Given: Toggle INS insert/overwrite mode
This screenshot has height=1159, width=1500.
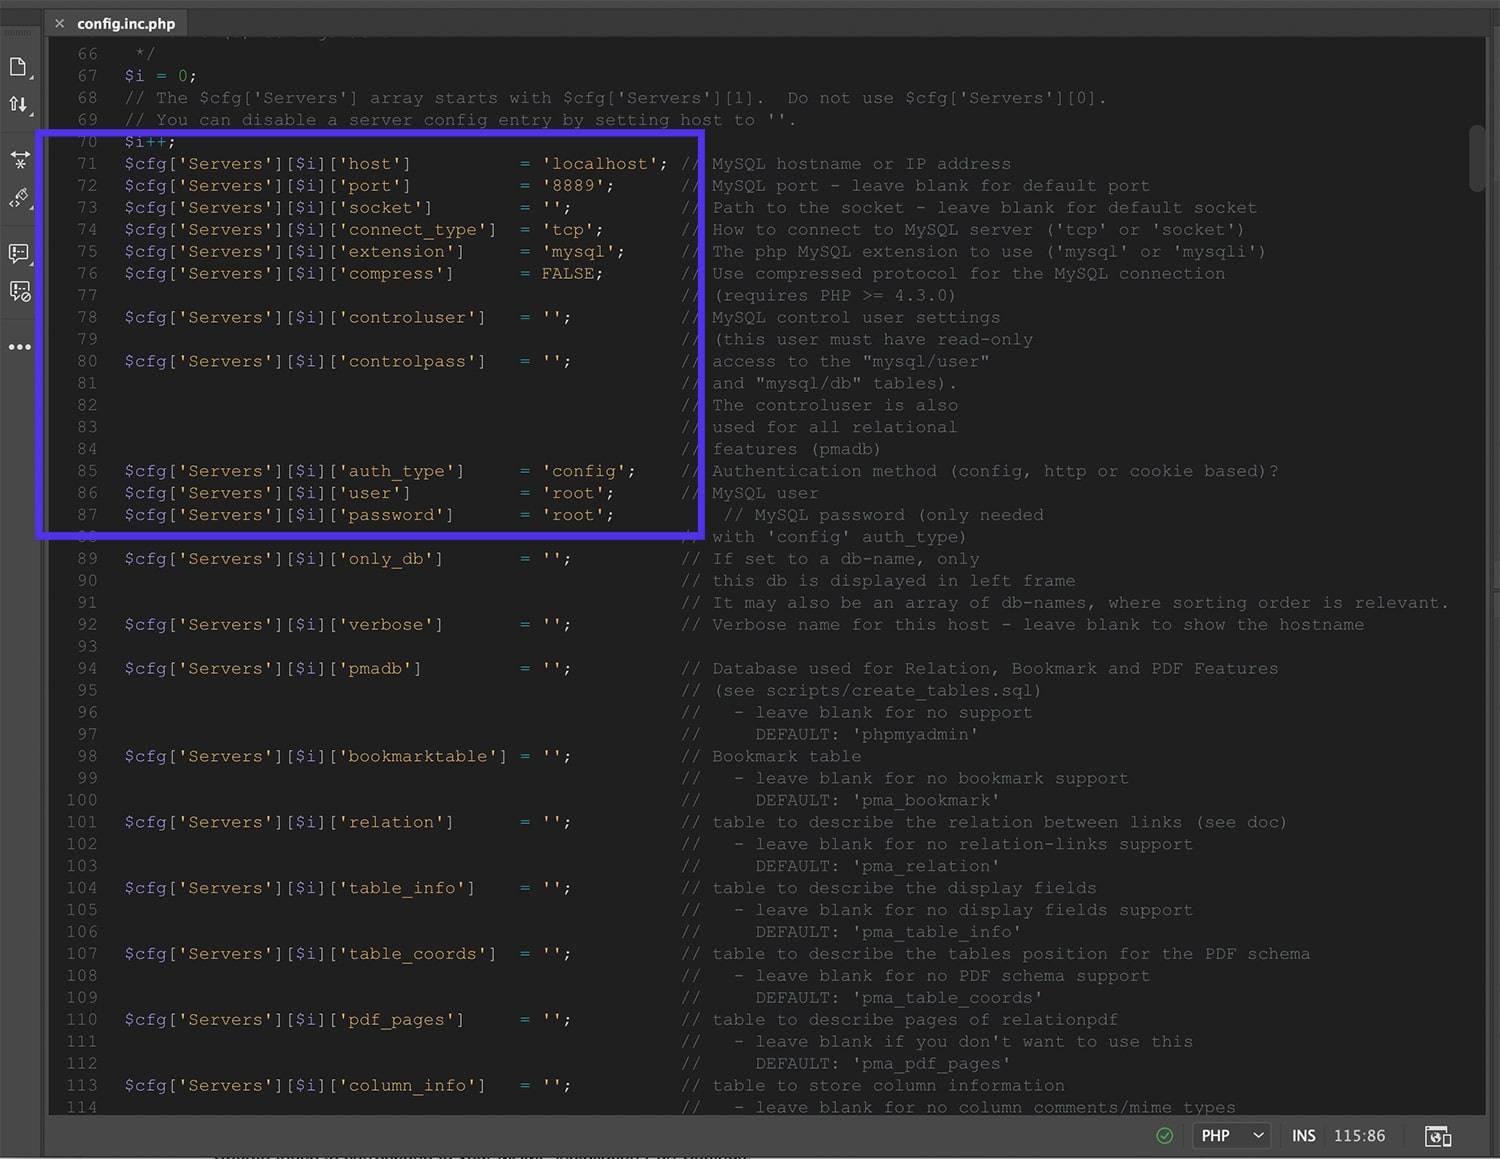Looking at the screenshot, I should pyautogui.click(x=1304, y=1136).
